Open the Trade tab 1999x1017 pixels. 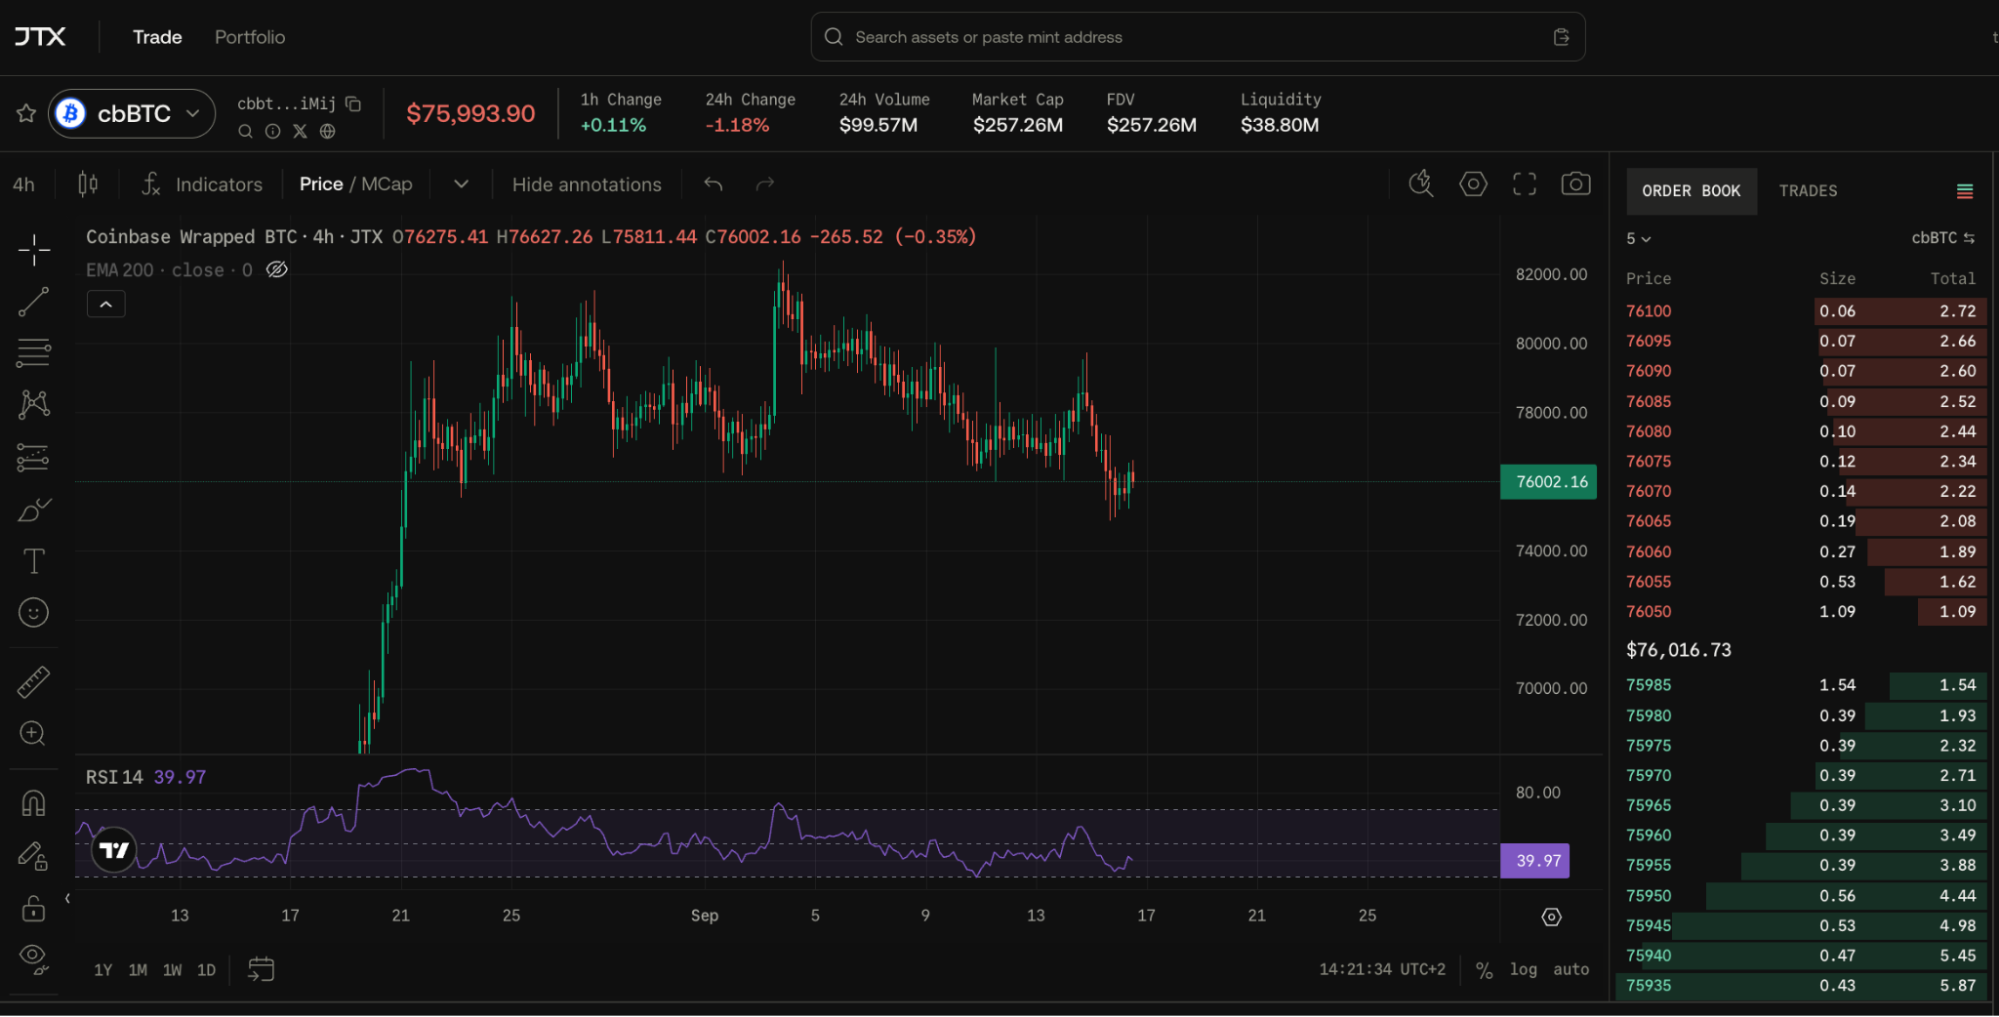(x=157, y=37)
